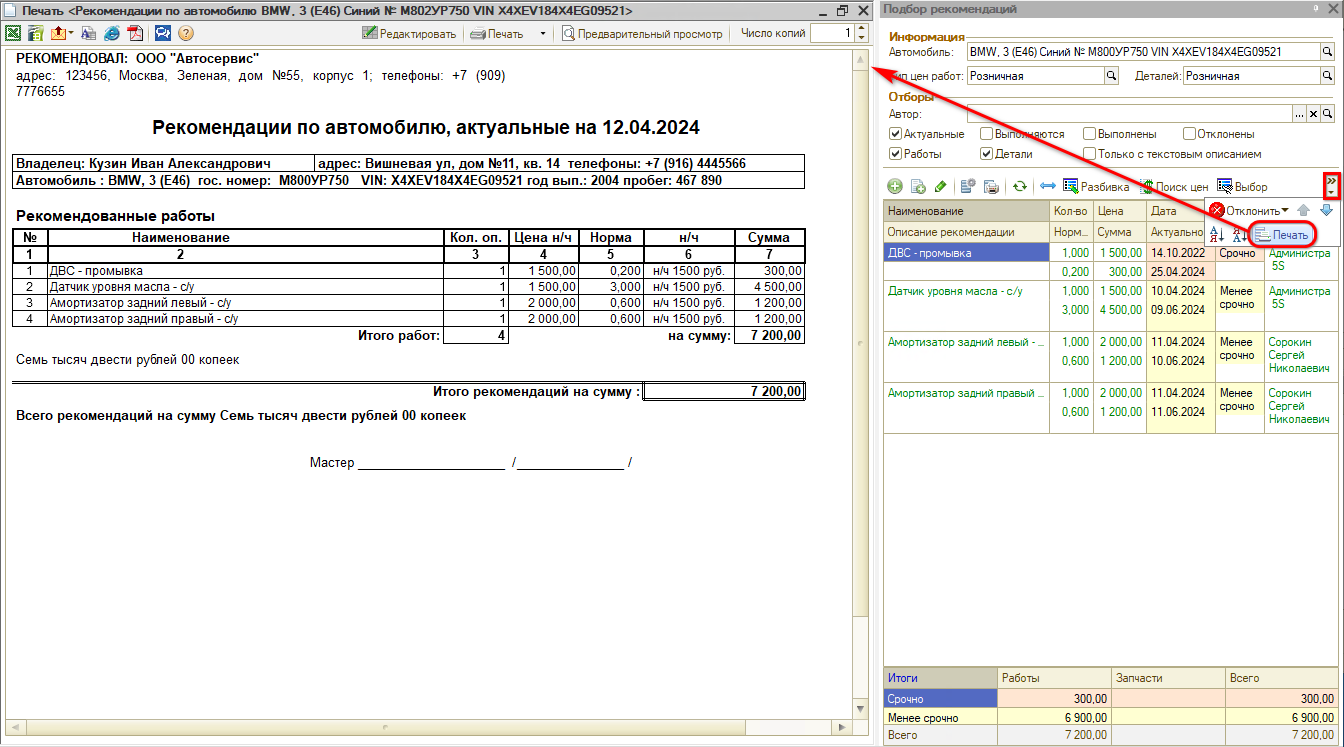Image resolution: width=1344 pixels, height=747 pixels.
Task: Check the Отклонены filter checkbox
Action: pyautogui.click(x=1190, y=134)
